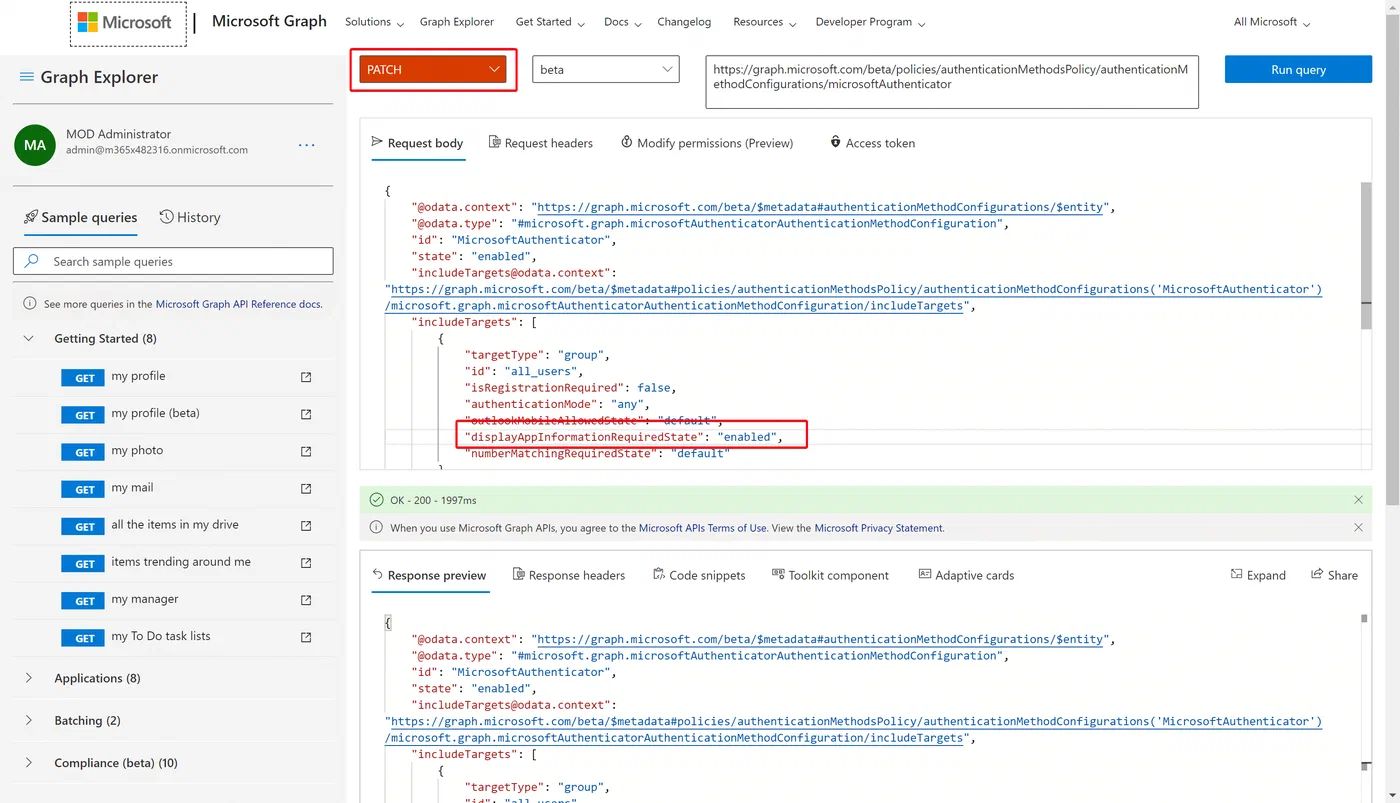The width and height of the screenshot is (1400, 803).
Task: Open external link icon for my profile (beta)
Action: pyautogui.click(x=306, y=414)
